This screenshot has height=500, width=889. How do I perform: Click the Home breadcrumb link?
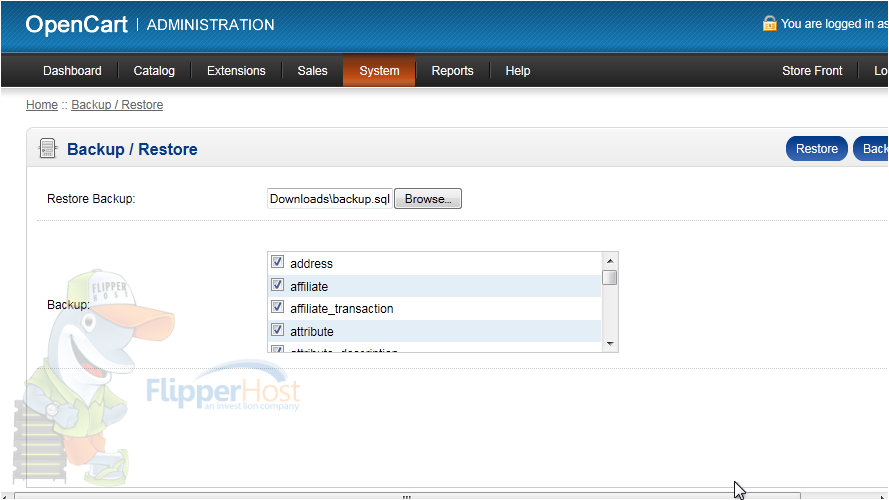(x=42, y=105)
